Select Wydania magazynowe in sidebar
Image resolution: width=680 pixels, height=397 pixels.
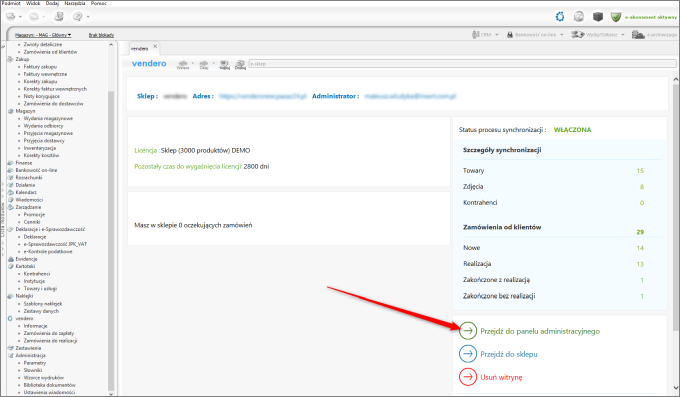pyautogui.click(x=48, y=118)
